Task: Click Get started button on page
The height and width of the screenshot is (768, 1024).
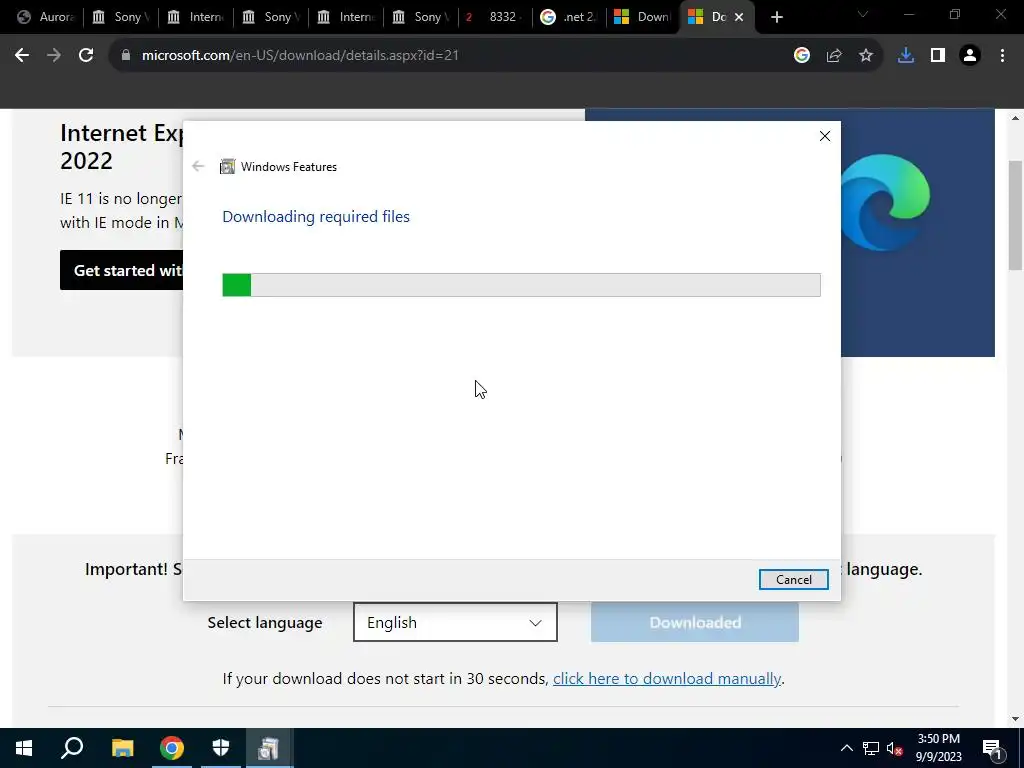Action: (x=122, y=270)
